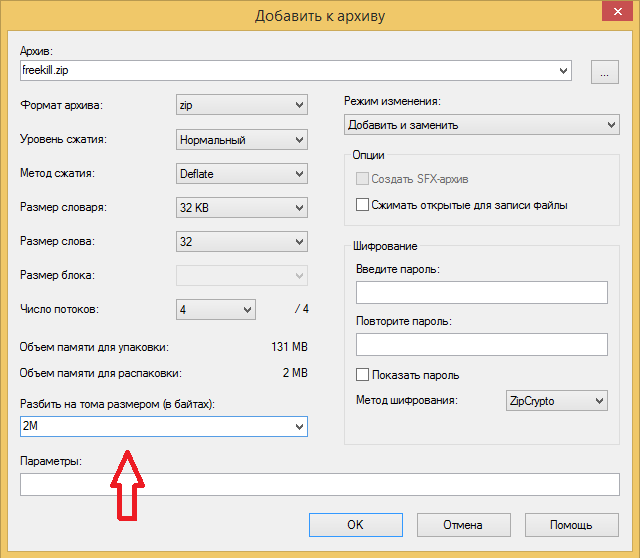Expand the word size dropdown

[299, 241]
